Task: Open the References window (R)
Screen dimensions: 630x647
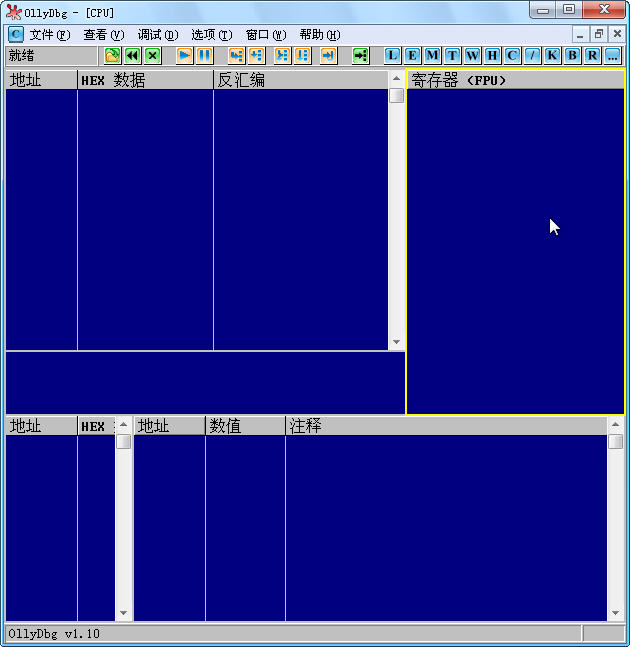Action: (592, 55)
